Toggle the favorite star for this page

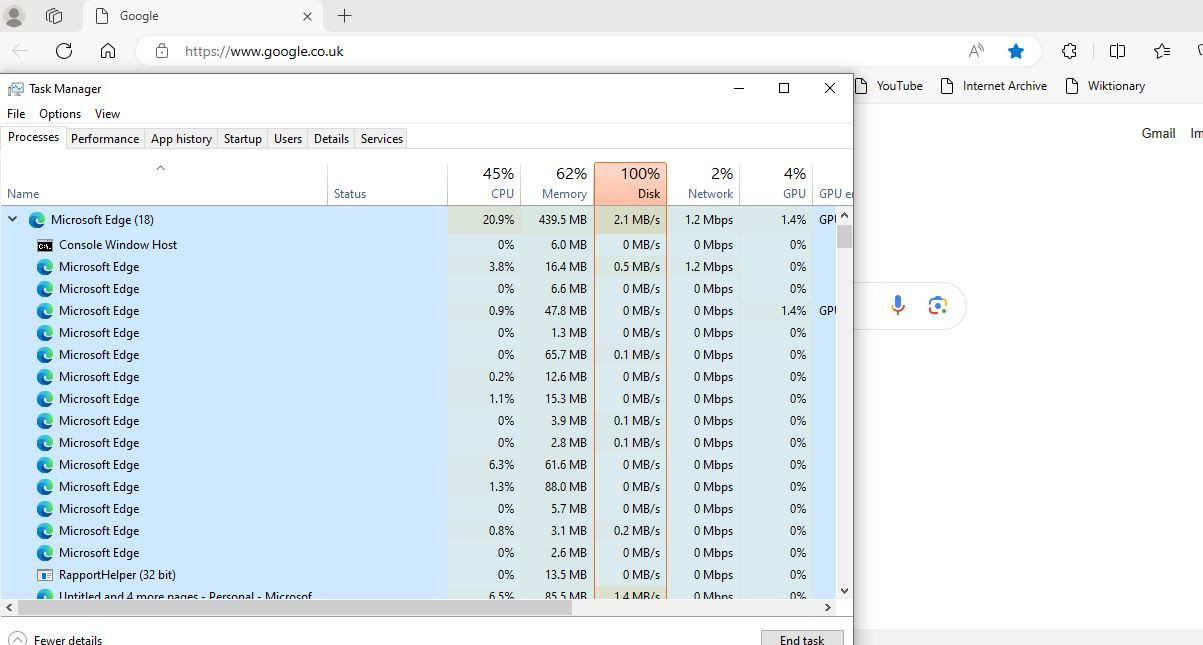[x=1016, y=51]
